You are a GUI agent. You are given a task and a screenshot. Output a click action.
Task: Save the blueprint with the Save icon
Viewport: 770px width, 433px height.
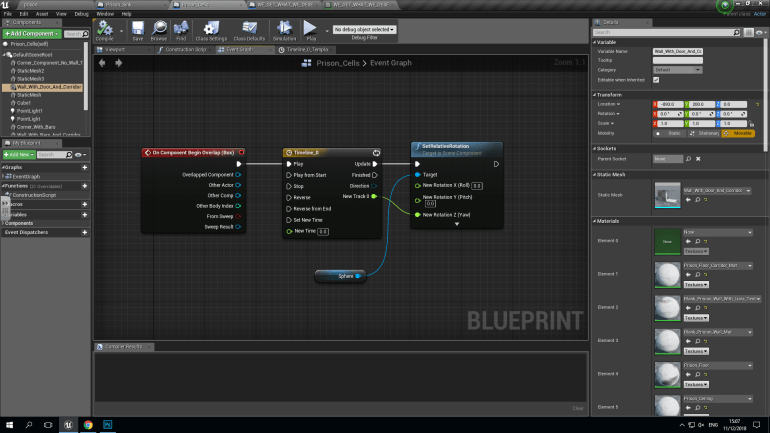[x=138, y=30]
